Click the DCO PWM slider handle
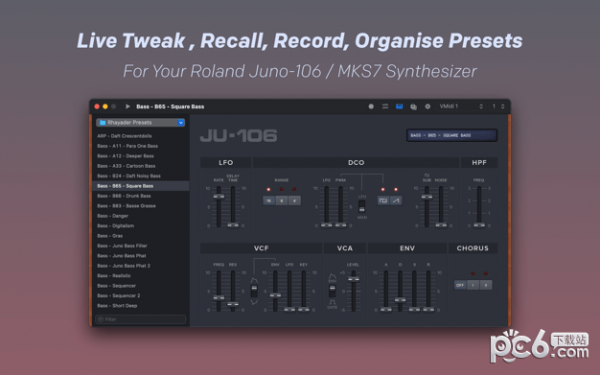This screenshot has height=375, width=600. [341, 225]
